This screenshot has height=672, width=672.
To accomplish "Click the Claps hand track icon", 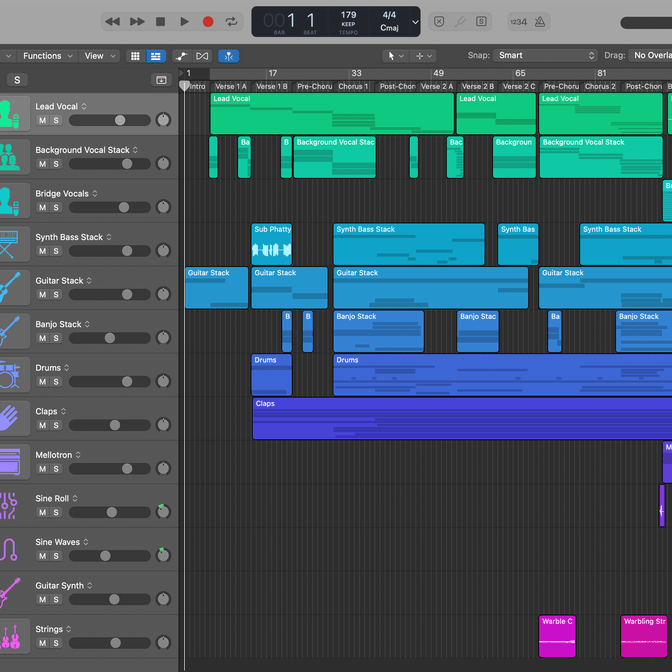I will (x=10, y=419).
